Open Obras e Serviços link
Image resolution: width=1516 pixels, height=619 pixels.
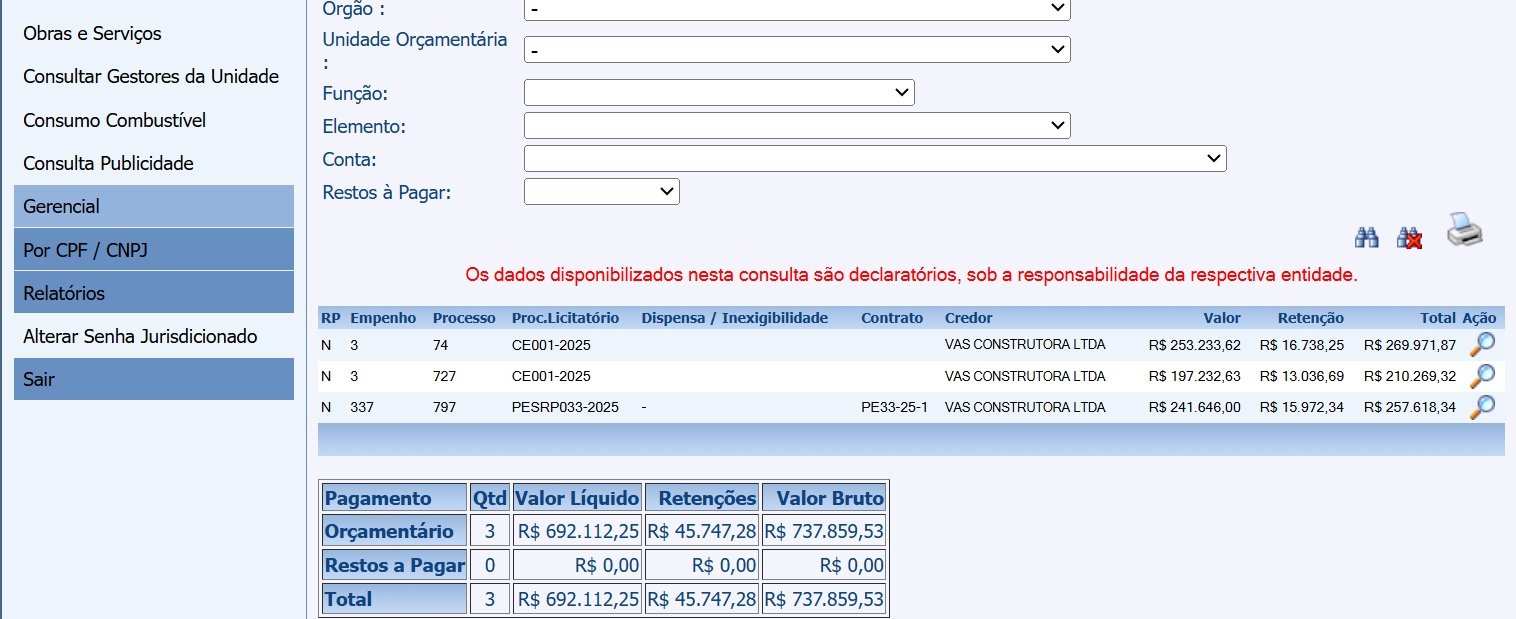pyautogui.click(x=92, y=34)
